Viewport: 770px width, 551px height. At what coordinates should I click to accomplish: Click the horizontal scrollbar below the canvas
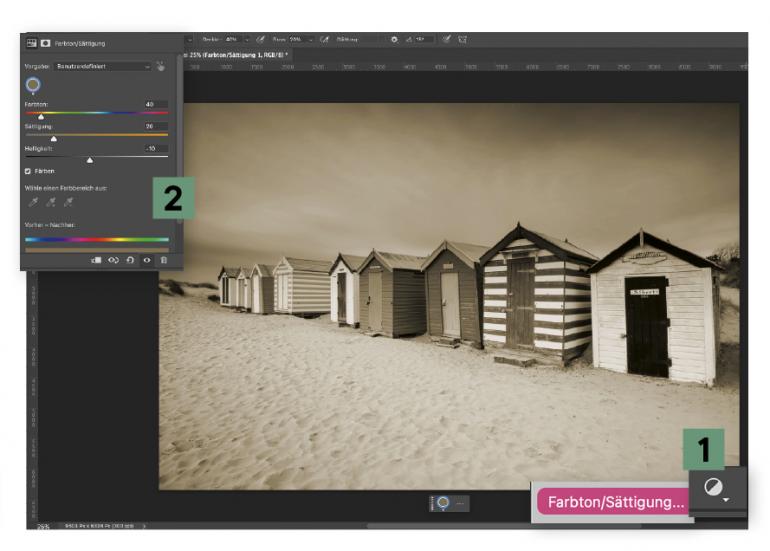point(504,526)
